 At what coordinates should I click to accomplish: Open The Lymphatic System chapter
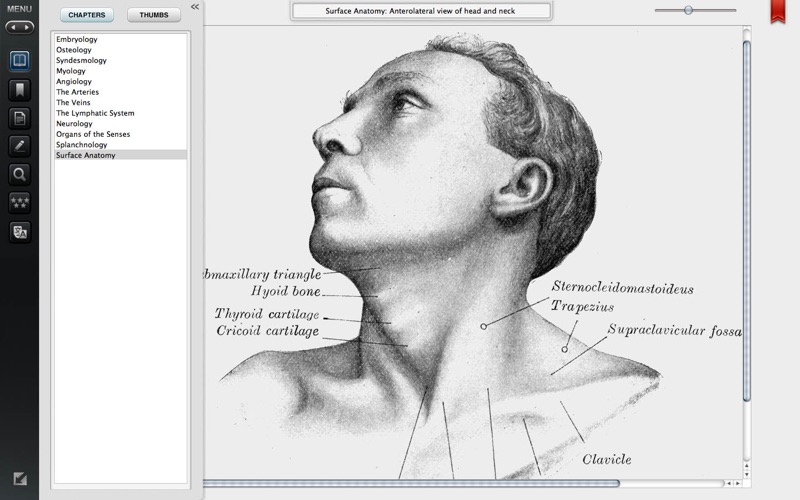[x=120, y=113]
